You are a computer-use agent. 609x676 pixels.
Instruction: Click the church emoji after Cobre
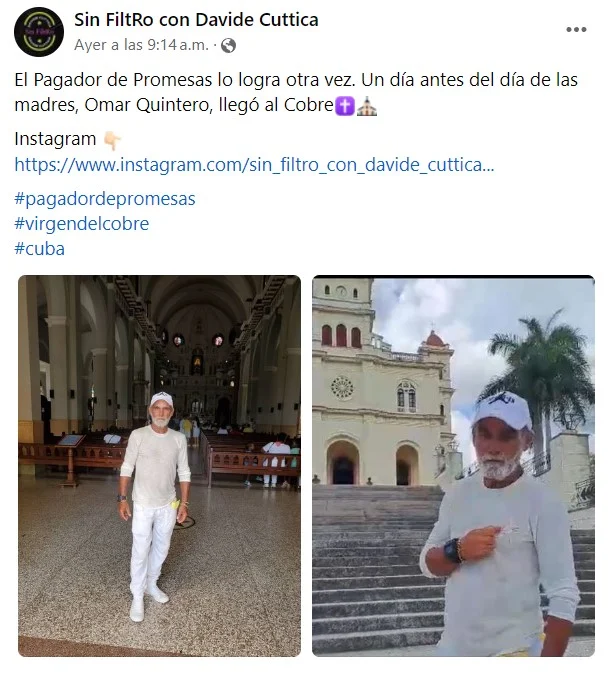367,106
